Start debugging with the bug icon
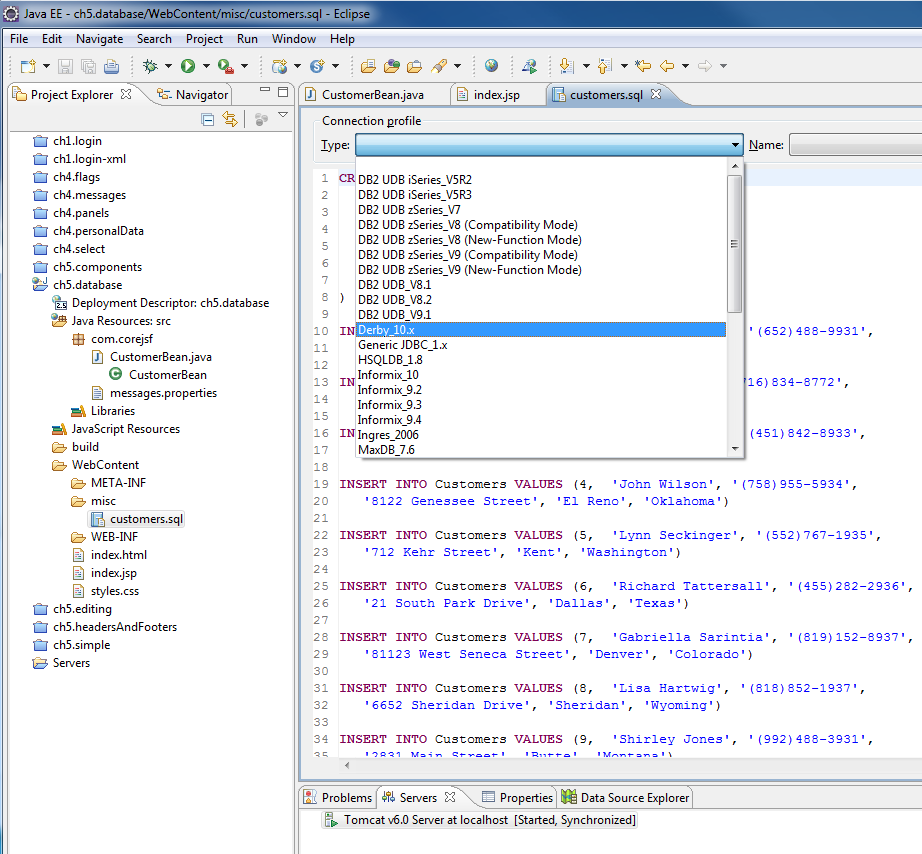Image resolution: width=922 pixels, height=854 pixels. click(151, 66)
